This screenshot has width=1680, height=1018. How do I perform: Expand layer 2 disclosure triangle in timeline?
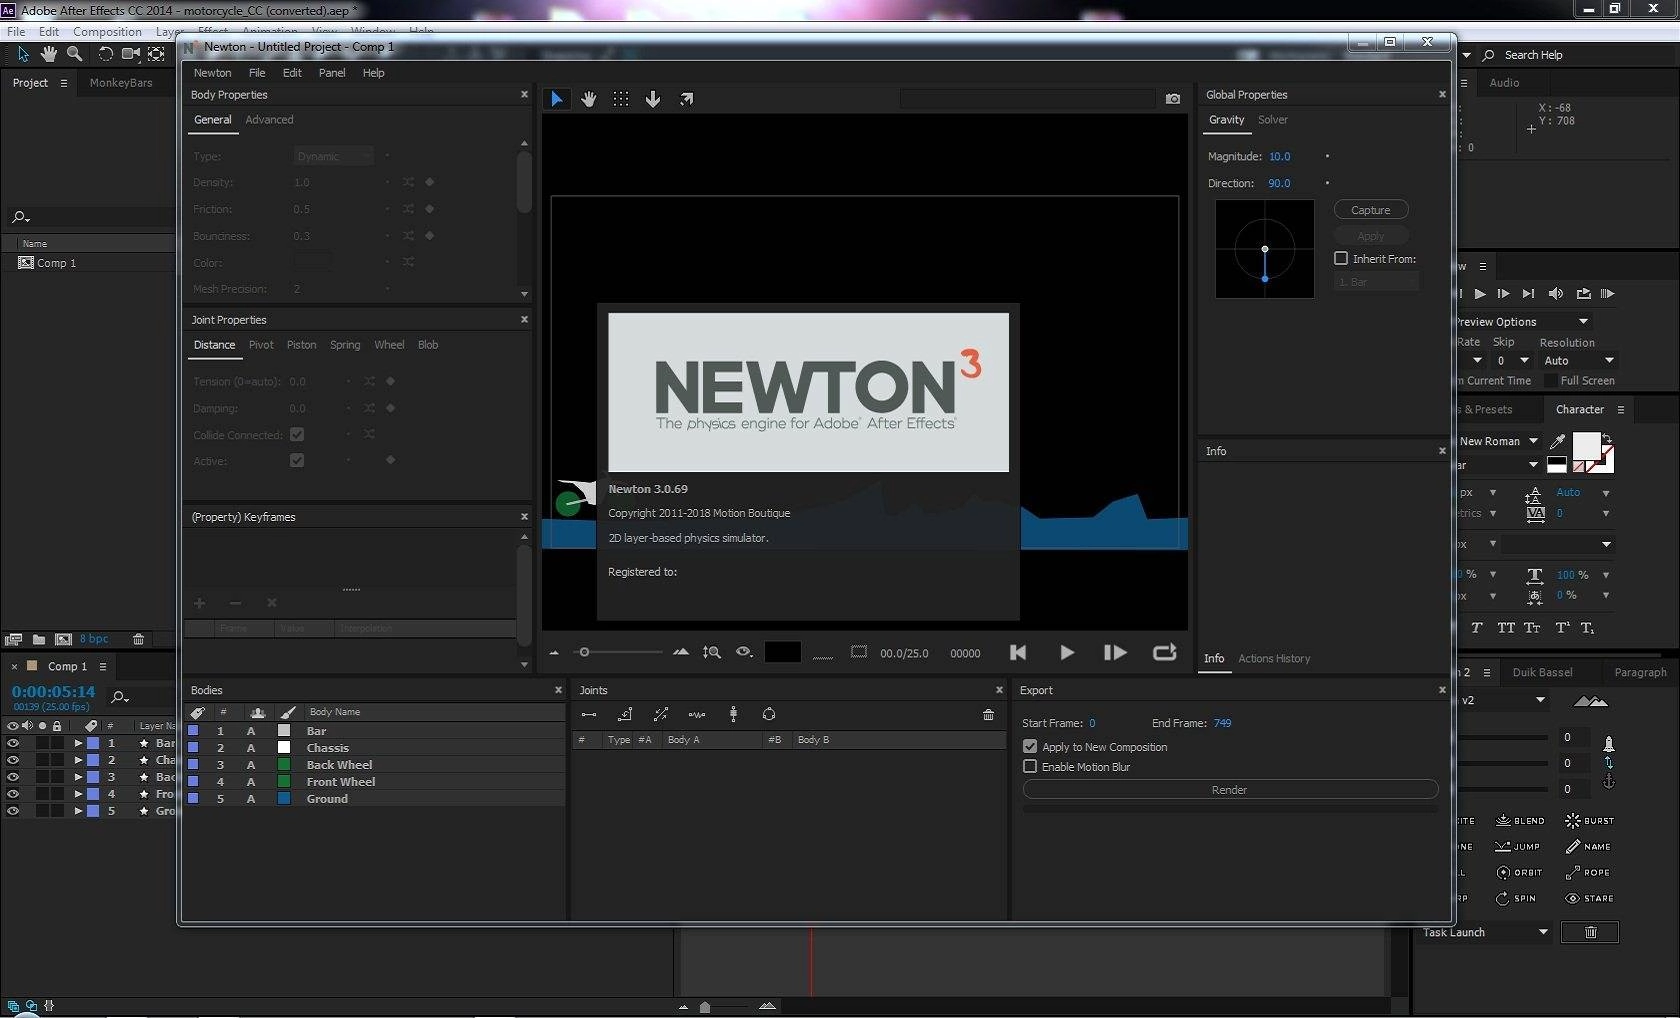tap(78, 760)
